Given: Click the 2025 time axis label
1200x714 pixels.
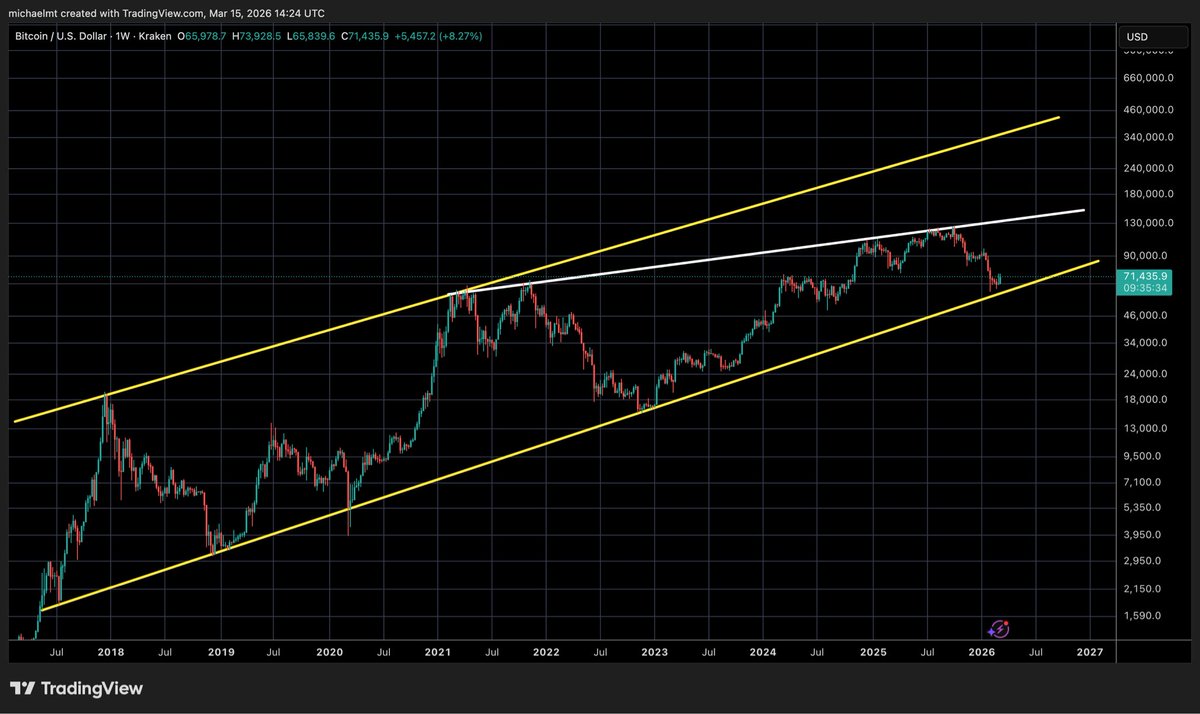Looking at the screenshot, I should (x=873, y=652).
